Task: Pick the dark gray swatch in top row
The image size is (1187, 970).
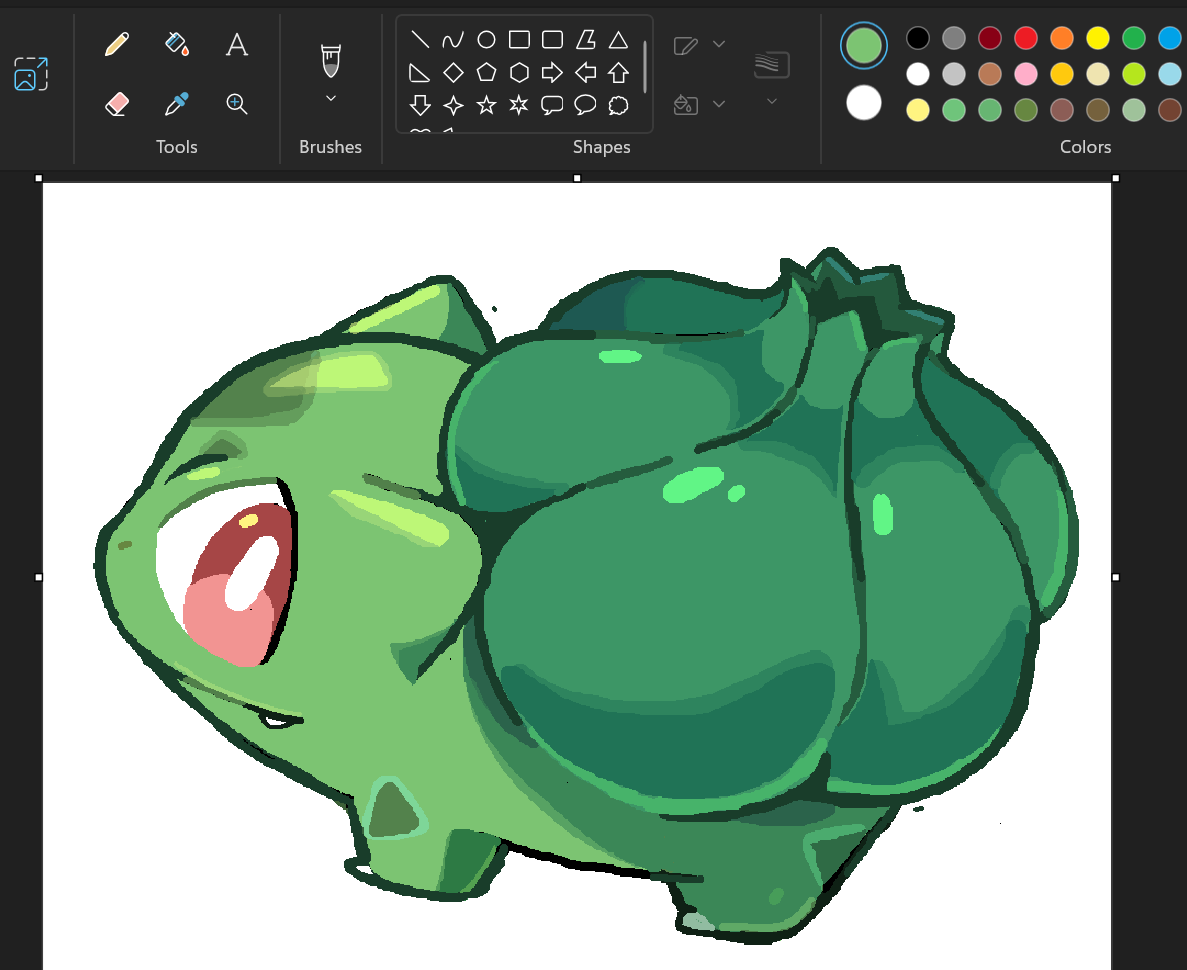Action: point(954,37)
